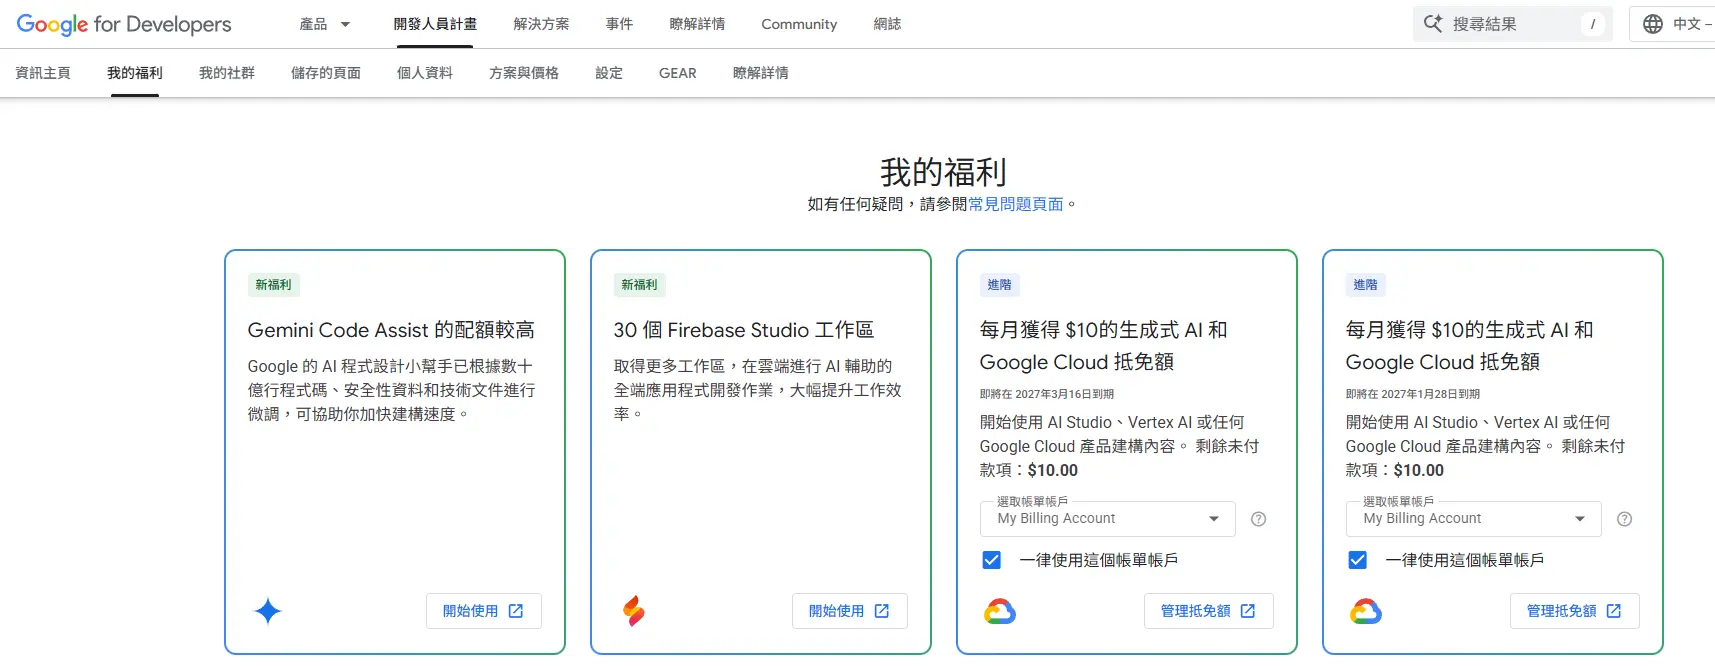This screenshot has width=1715, height=668.
Task: Click help icon beside fourth card billing dropdown
Action: click(1625, 519)
